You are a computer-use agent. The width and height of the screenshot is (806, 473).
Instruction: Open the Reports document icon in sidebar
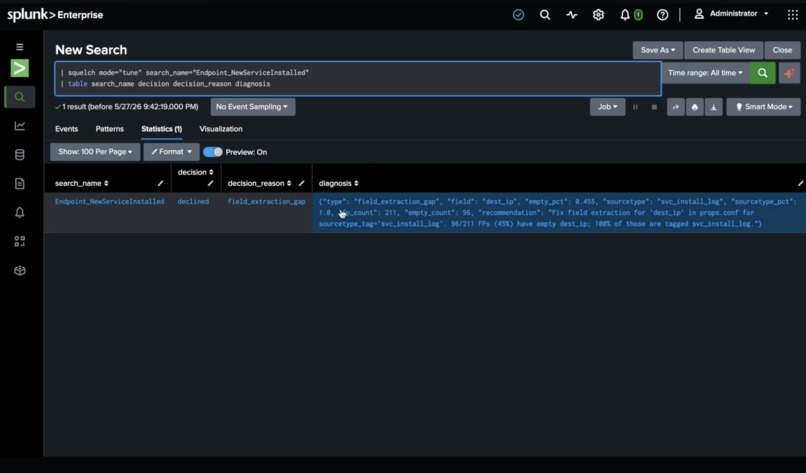click(x=20, y=184)
